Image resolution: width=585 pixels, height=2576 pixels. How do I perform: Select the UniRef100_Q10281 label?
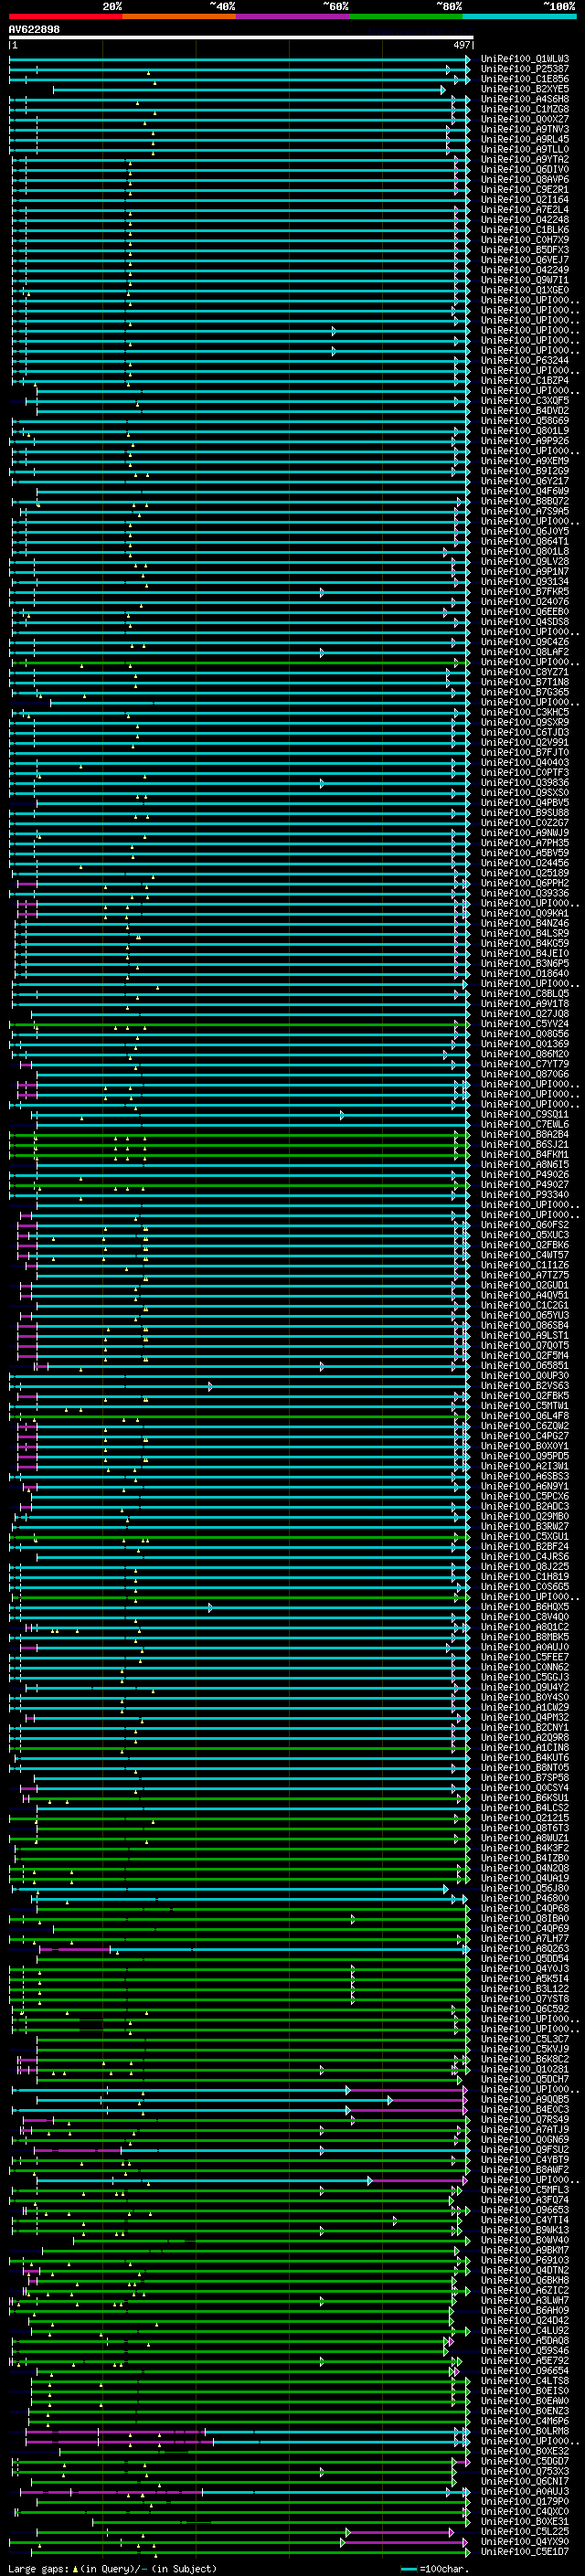525,2068
